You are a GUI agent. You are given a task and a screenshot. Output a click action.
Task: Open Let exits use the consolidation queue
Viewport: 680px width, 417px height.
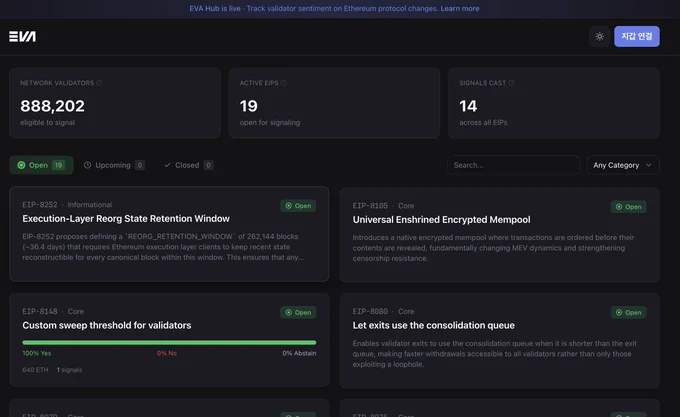coord(500,341)
